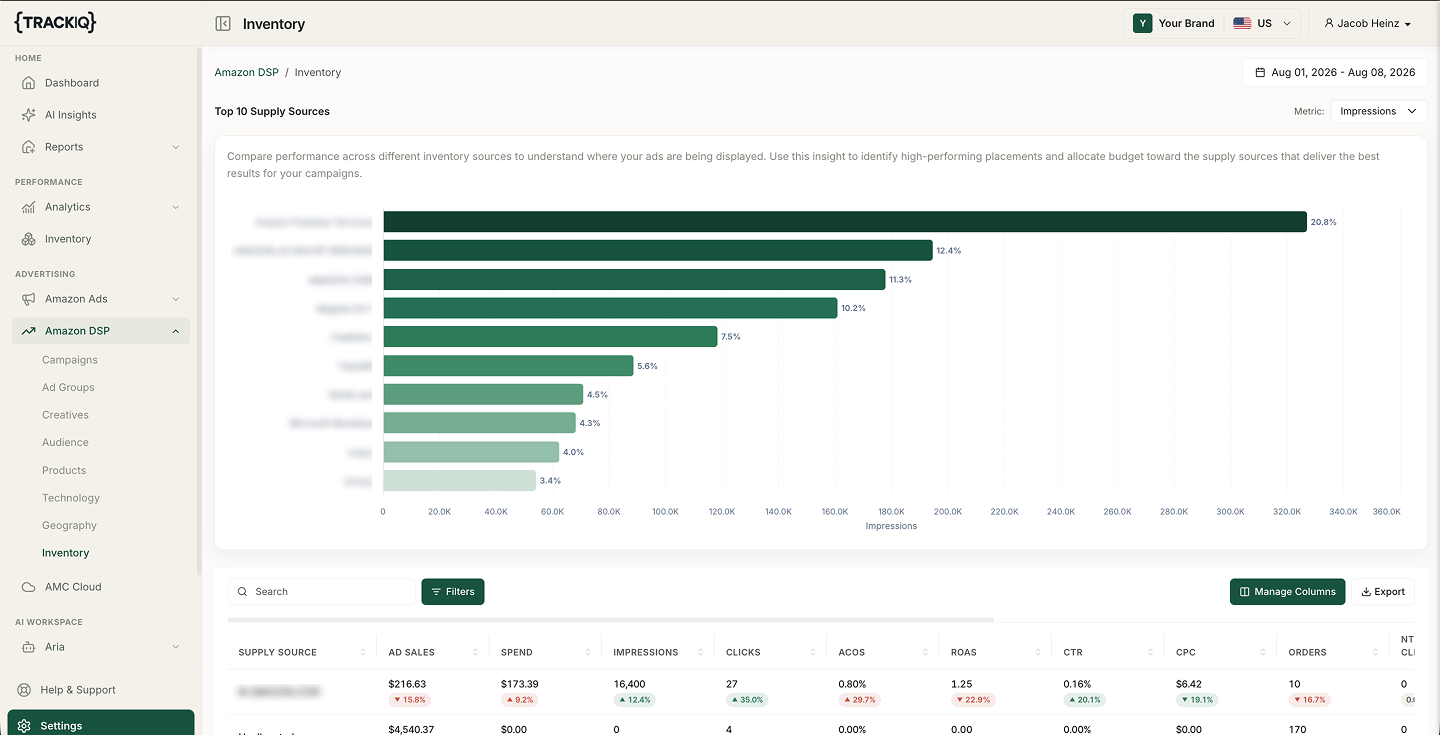This screenshot has width=1440, height=735.
Task: Click the AMC Cloud icon in sidebar
Action: [28, 587]
